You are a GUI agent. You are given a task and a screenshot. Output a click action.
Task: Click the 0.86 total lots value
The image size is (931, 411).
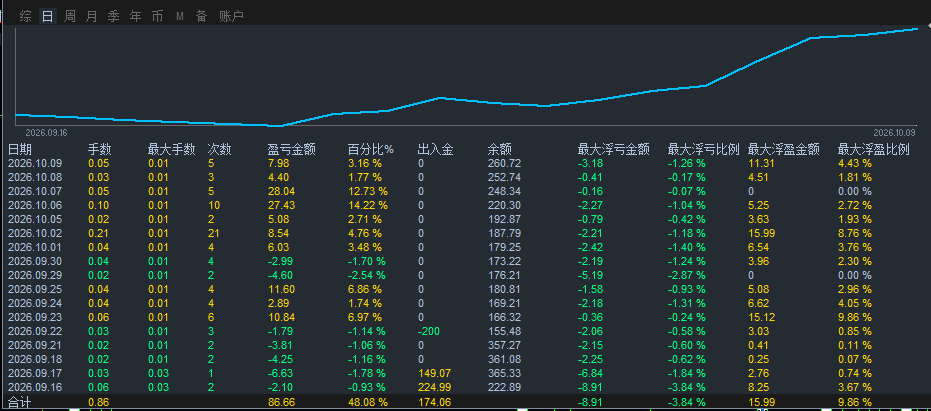tap(99, 402)
